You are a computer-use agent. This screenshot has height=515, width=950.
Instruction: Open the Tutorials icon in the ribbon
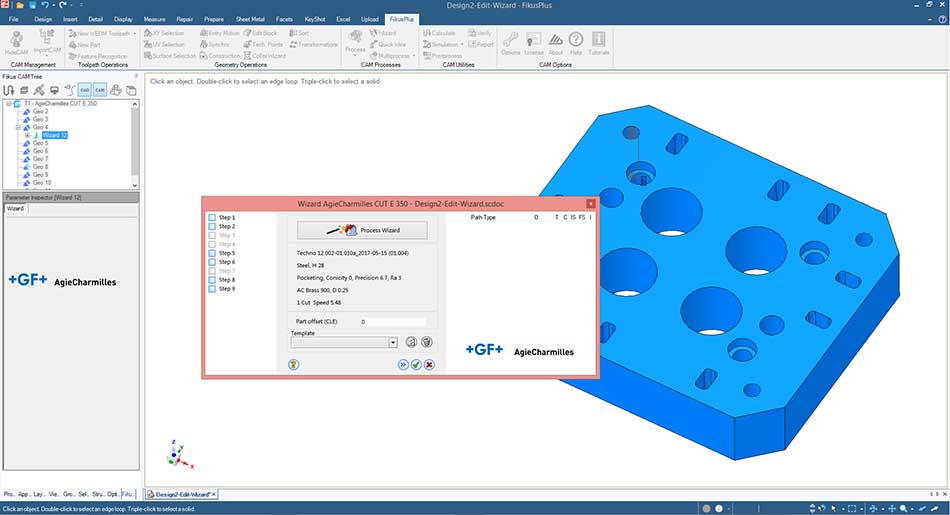point(599,40)
